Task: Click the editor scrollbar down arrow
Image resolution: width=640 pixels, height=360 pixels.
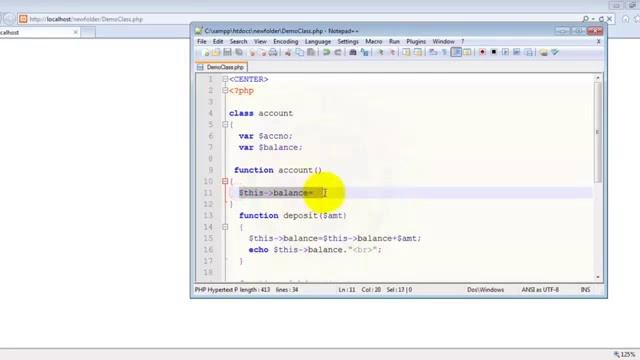Action: [x=598, y=277]
